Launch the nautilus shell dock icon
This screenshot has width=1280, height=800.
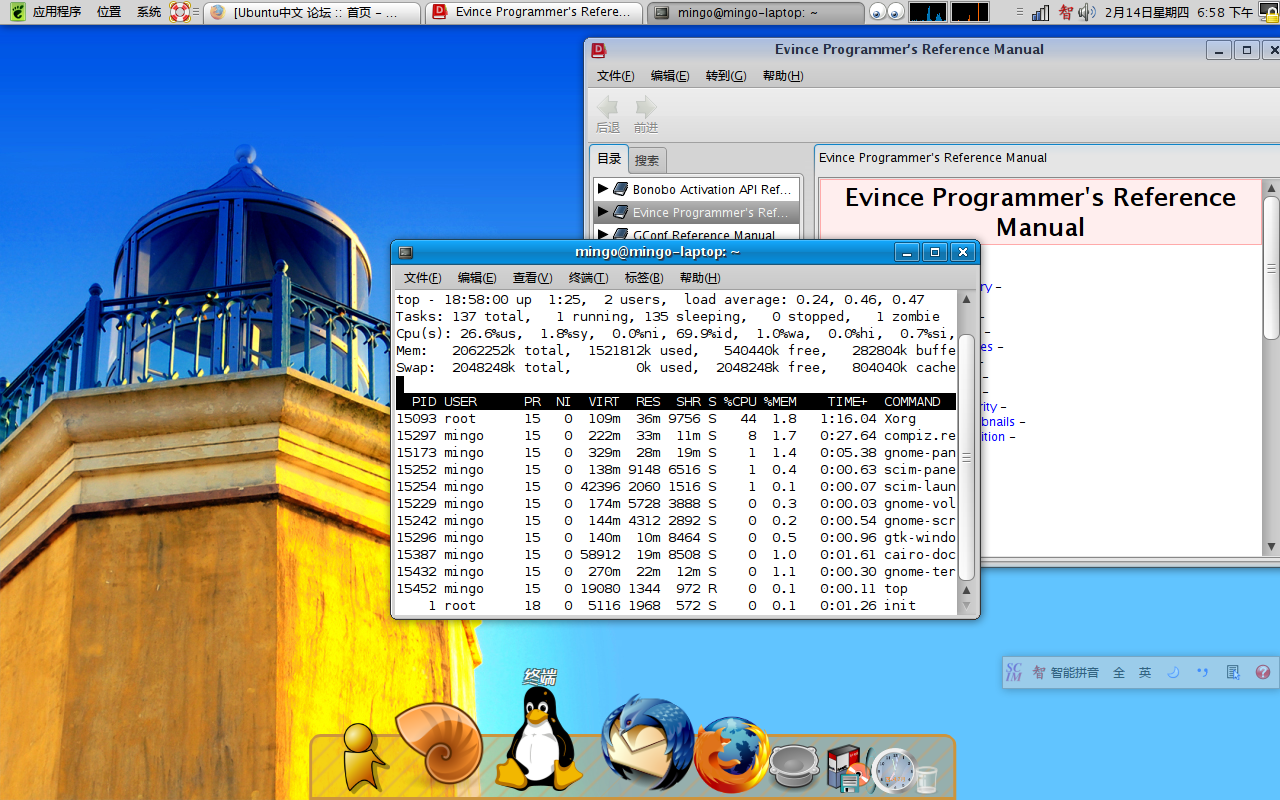pos(440,742)
